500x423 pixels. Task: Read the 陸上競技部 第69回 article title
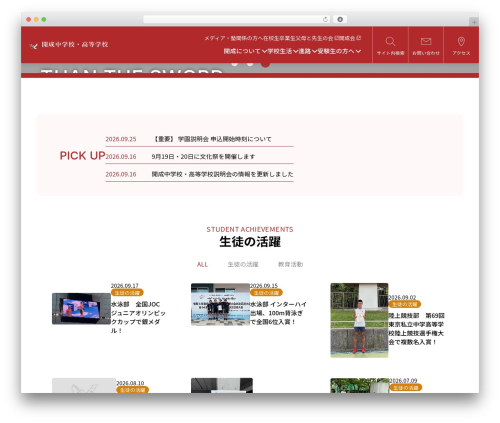tap(417, 329)
